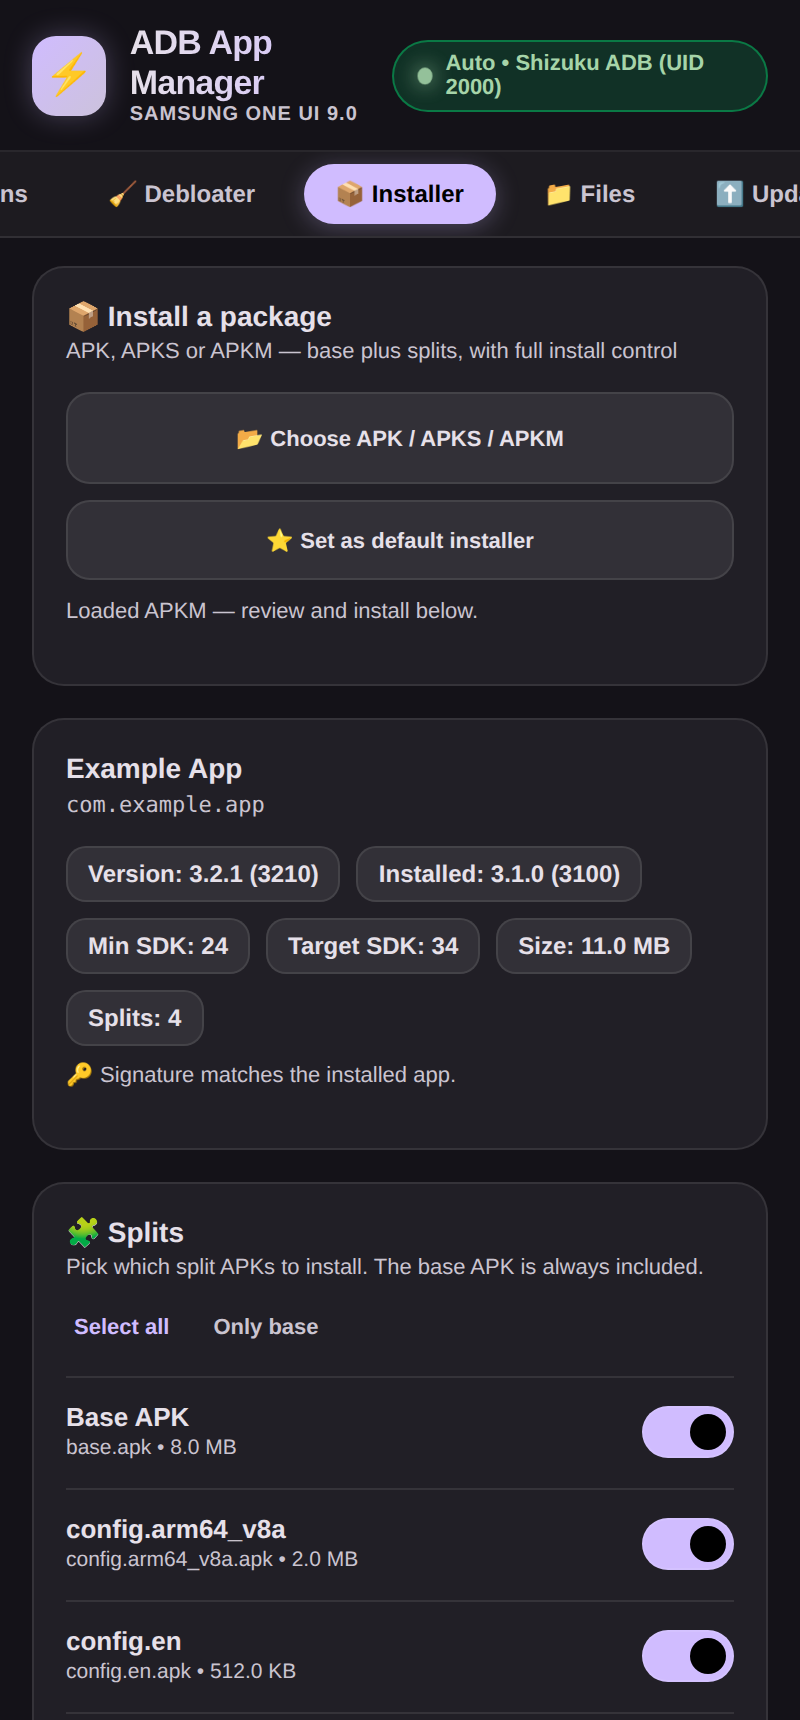This screenshot has height=1720, width=800.
Task: Click the Only base link
Action: (x=266, y=1327)
